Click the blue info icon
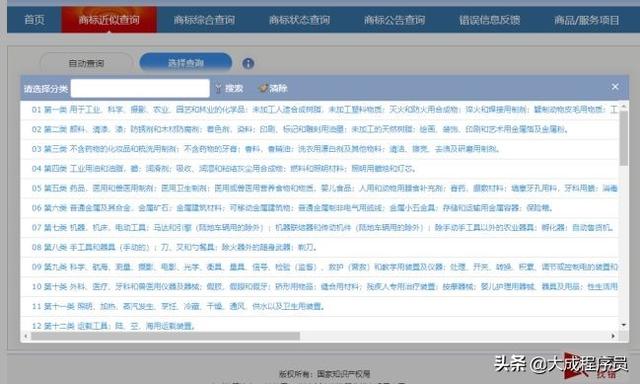This screenshot has width=640, height=384. 248,63
